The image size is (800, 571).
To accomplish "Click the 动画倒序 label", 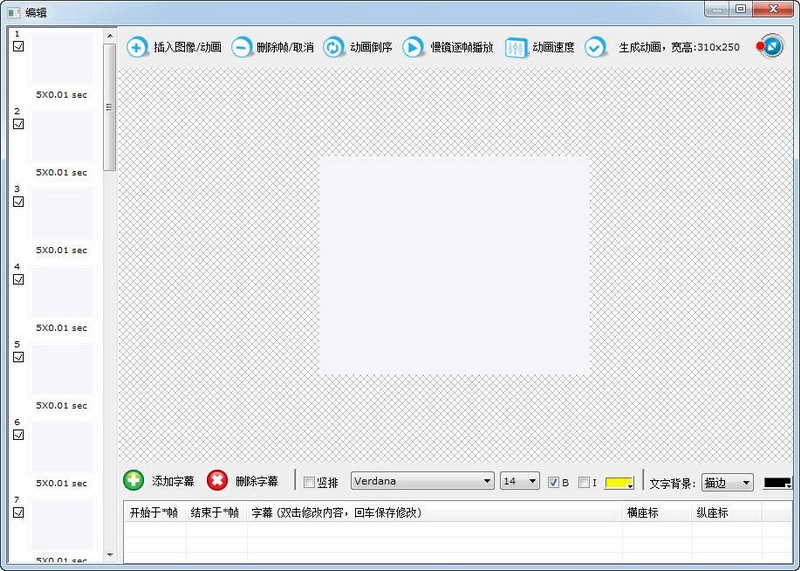I will coord(371,47).
